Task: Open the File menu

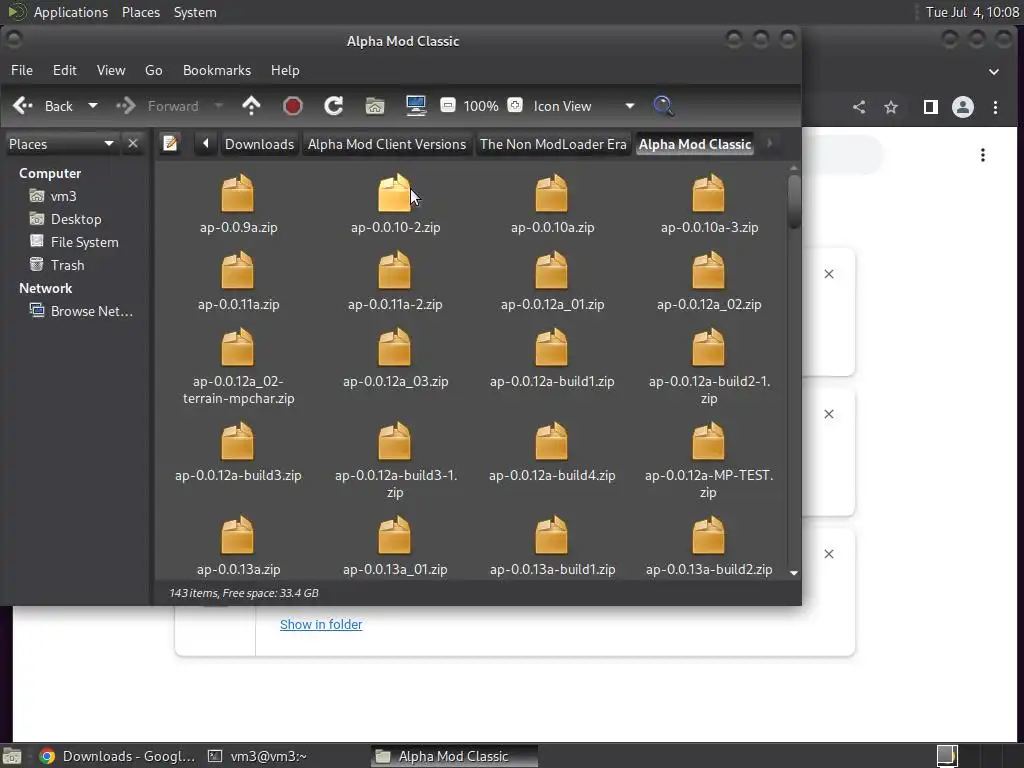Action: tap(22, 70)
